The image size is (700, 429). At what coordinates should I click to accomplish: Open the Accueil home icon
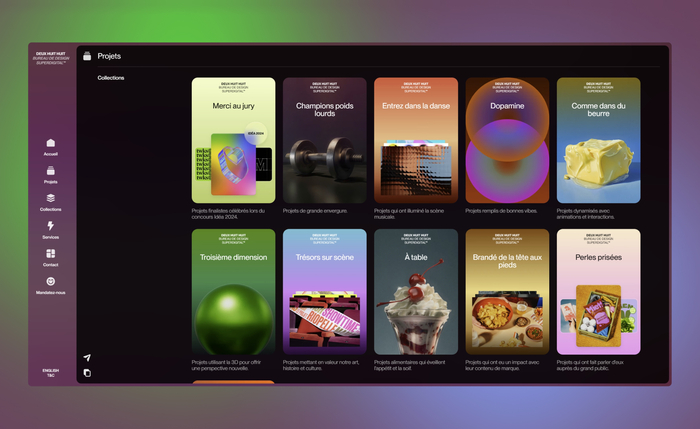coord(50,143)
